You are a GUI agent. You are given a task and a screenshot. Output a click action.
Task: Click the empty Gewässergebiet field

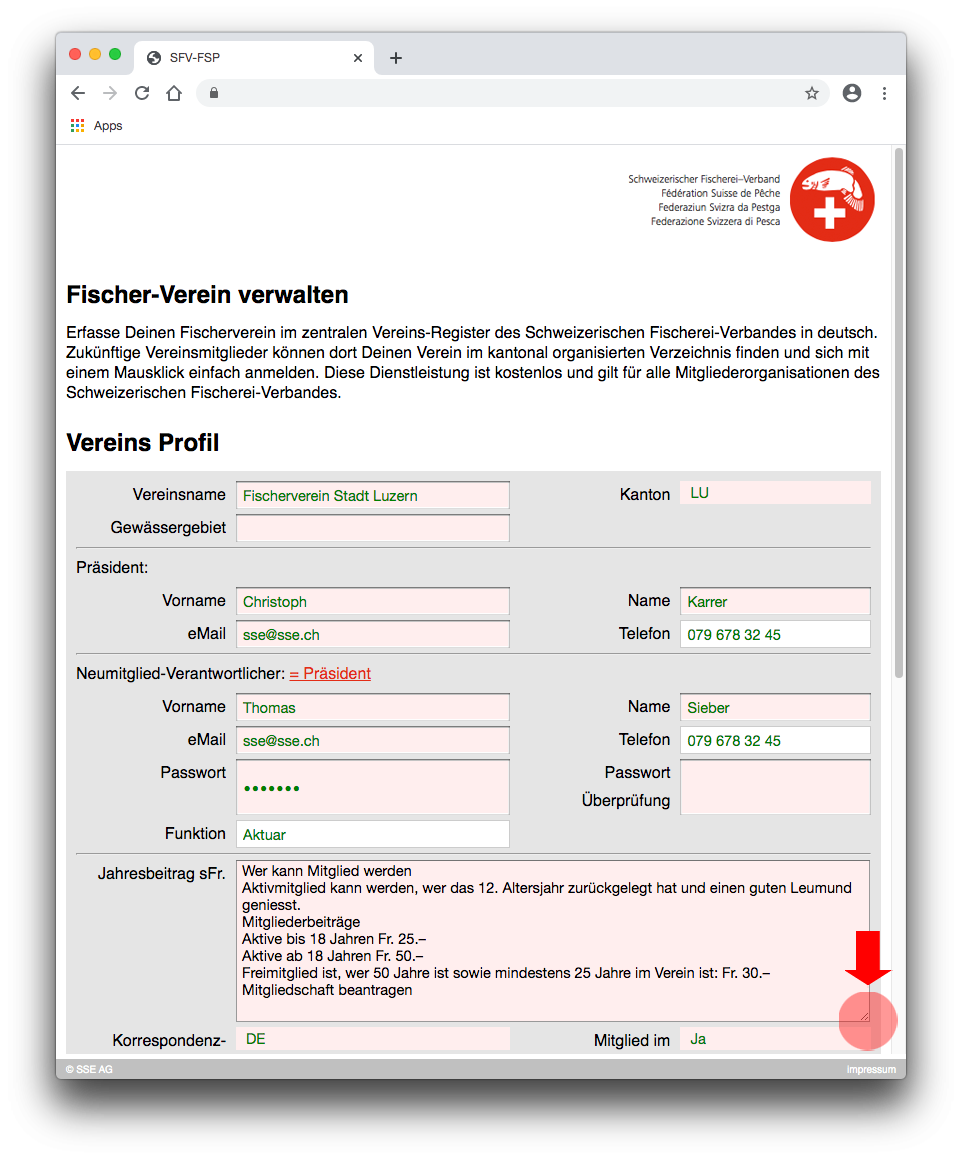click(x=372, y=528)
